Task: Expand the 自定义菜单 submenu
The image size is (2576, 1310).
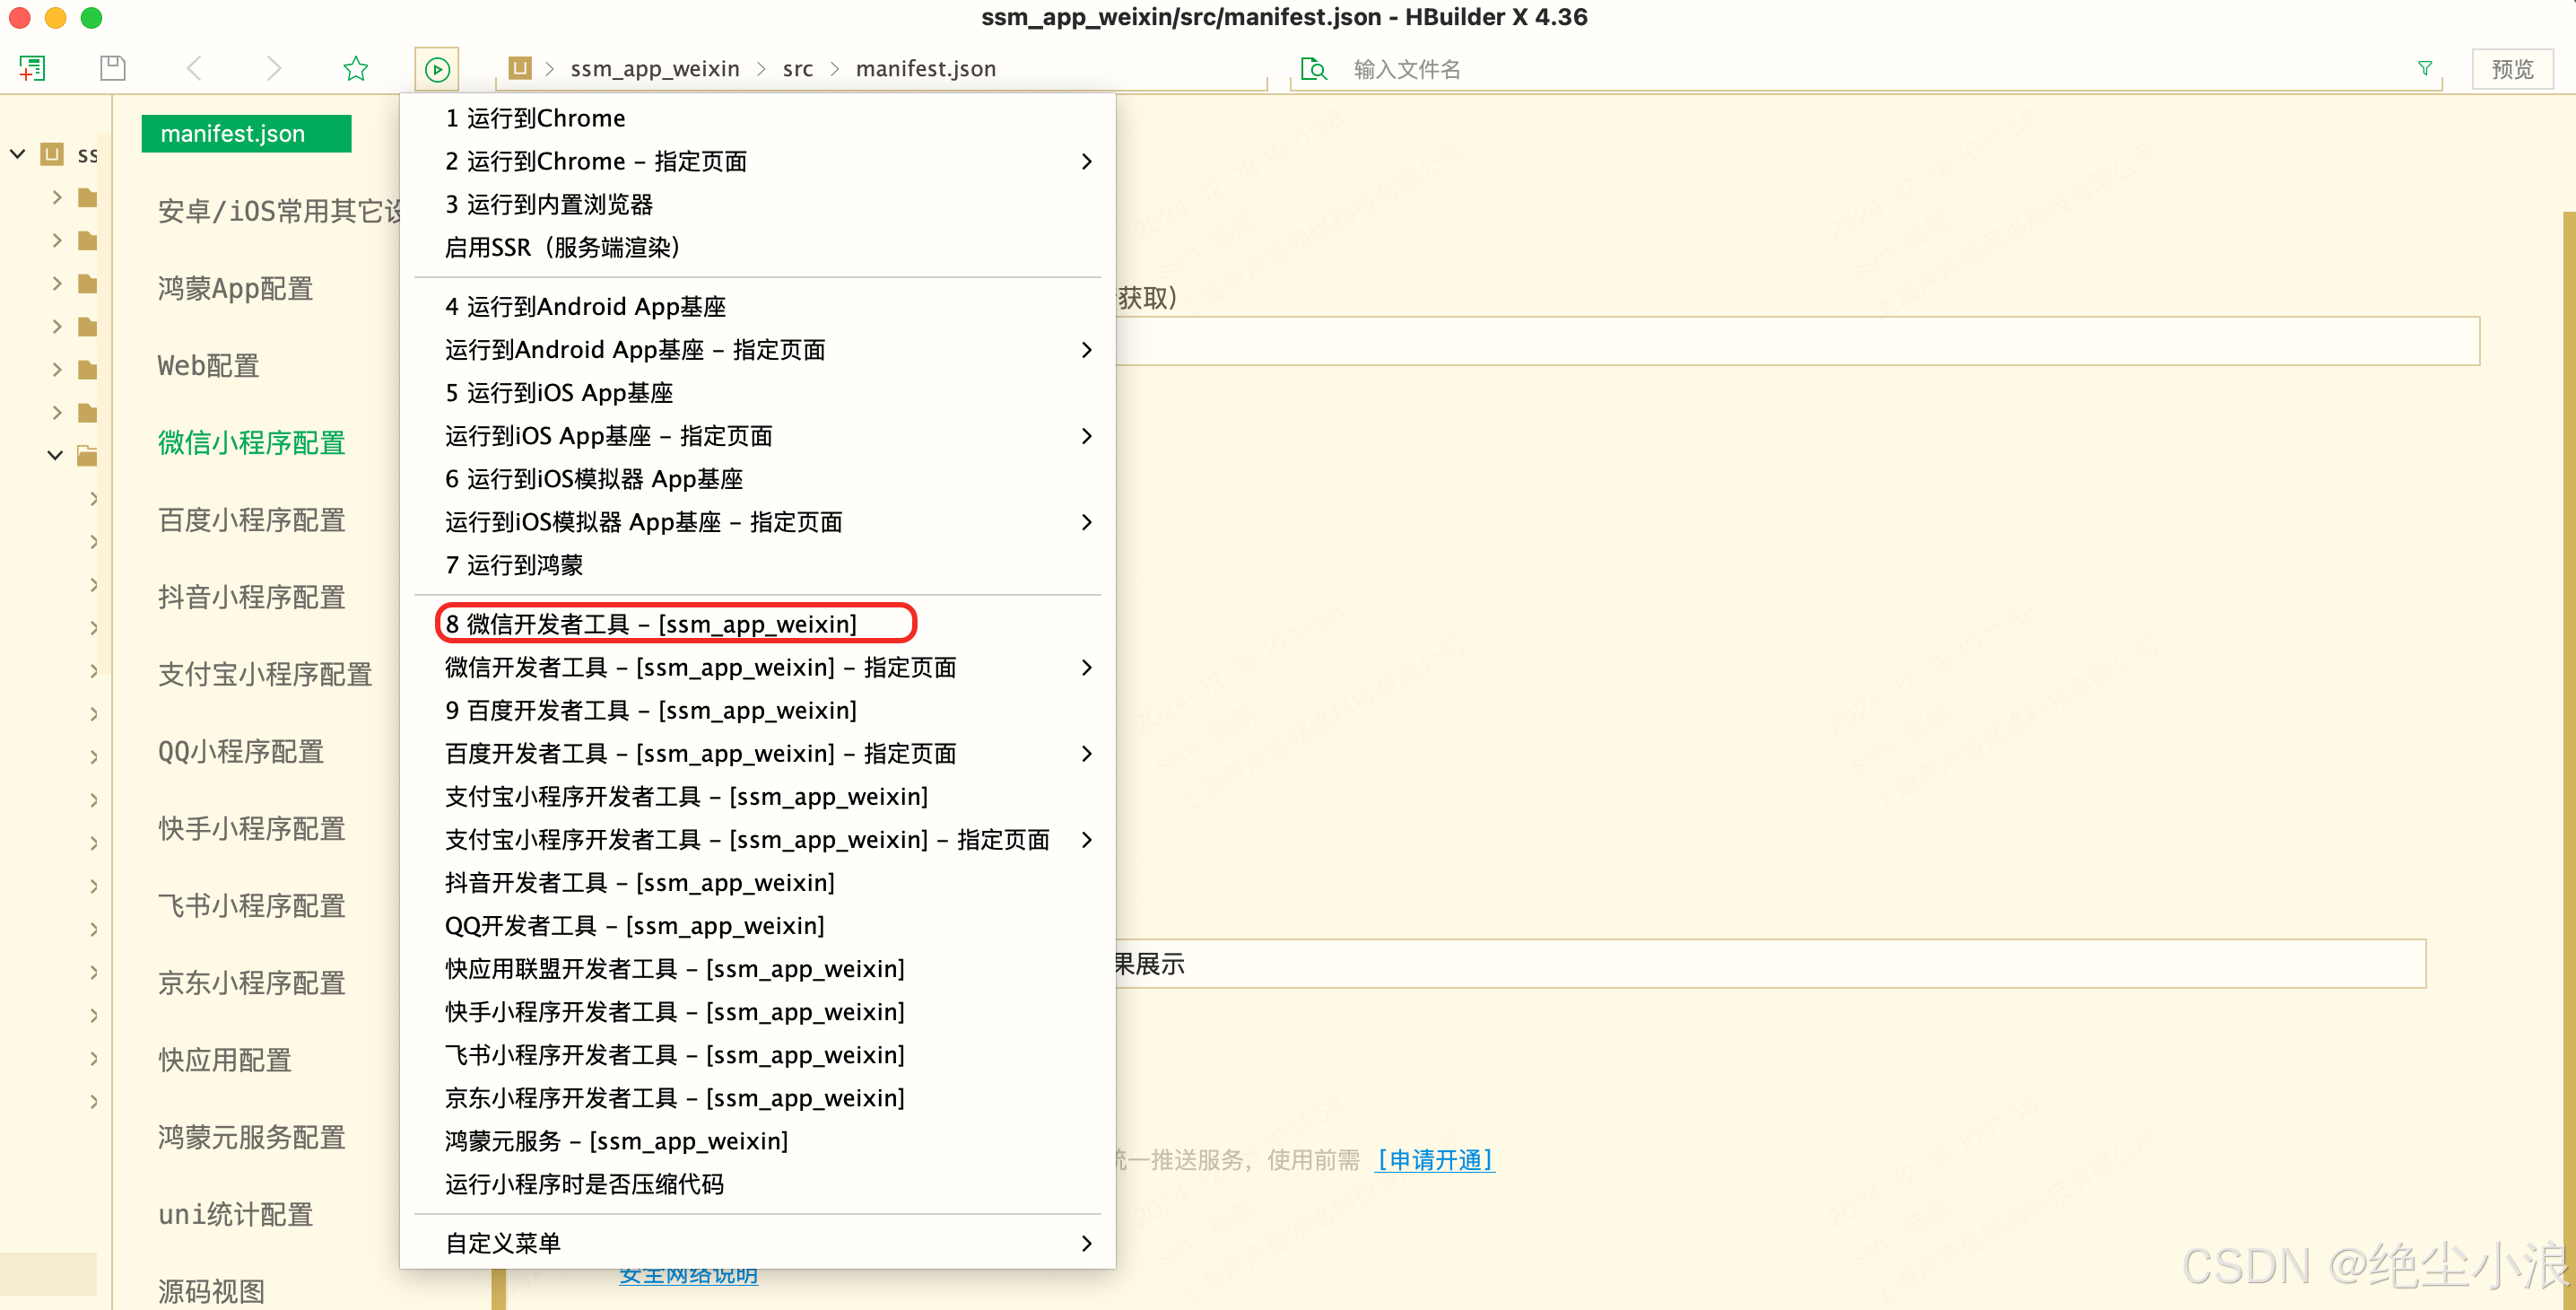Action: (758, 1243)
